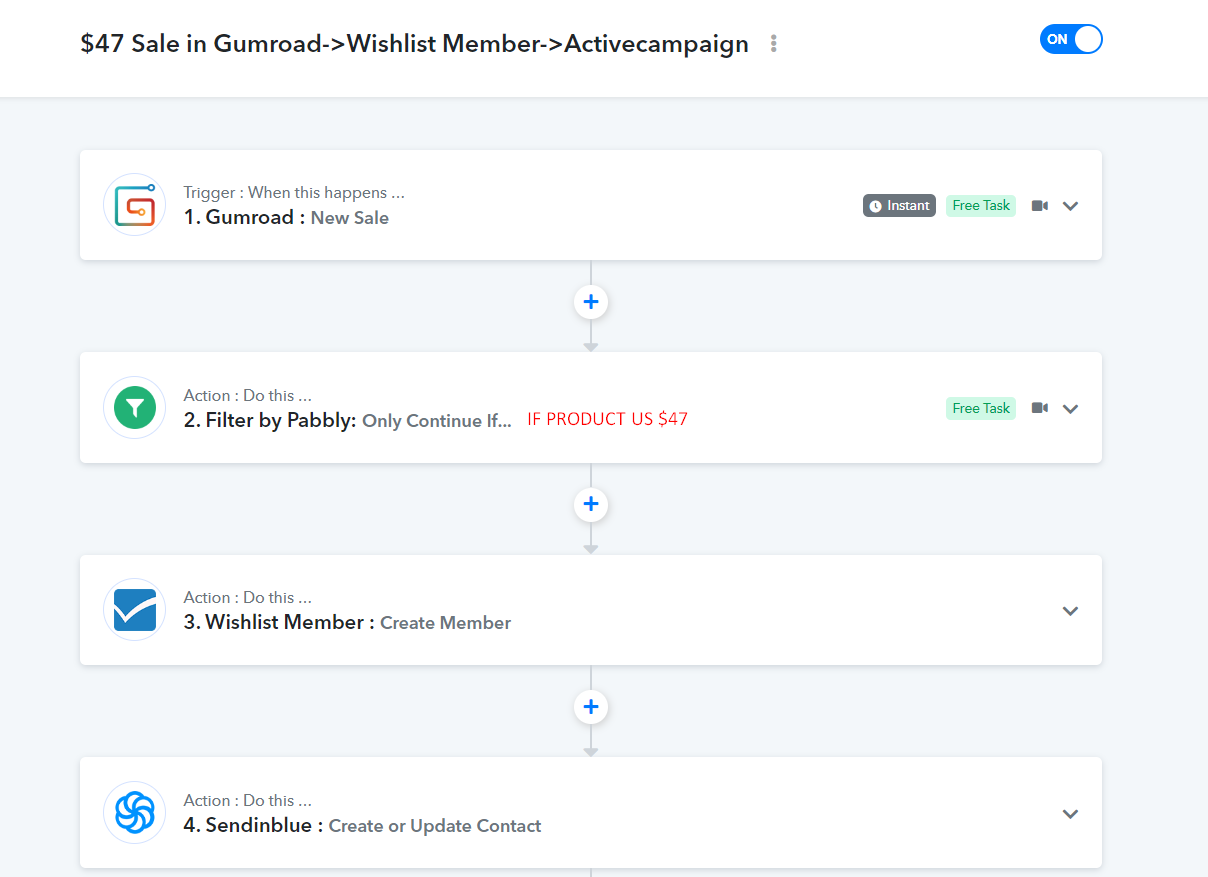
Task: Expand the Filter by Pabbly step
Action: (x=1070, y=408)
